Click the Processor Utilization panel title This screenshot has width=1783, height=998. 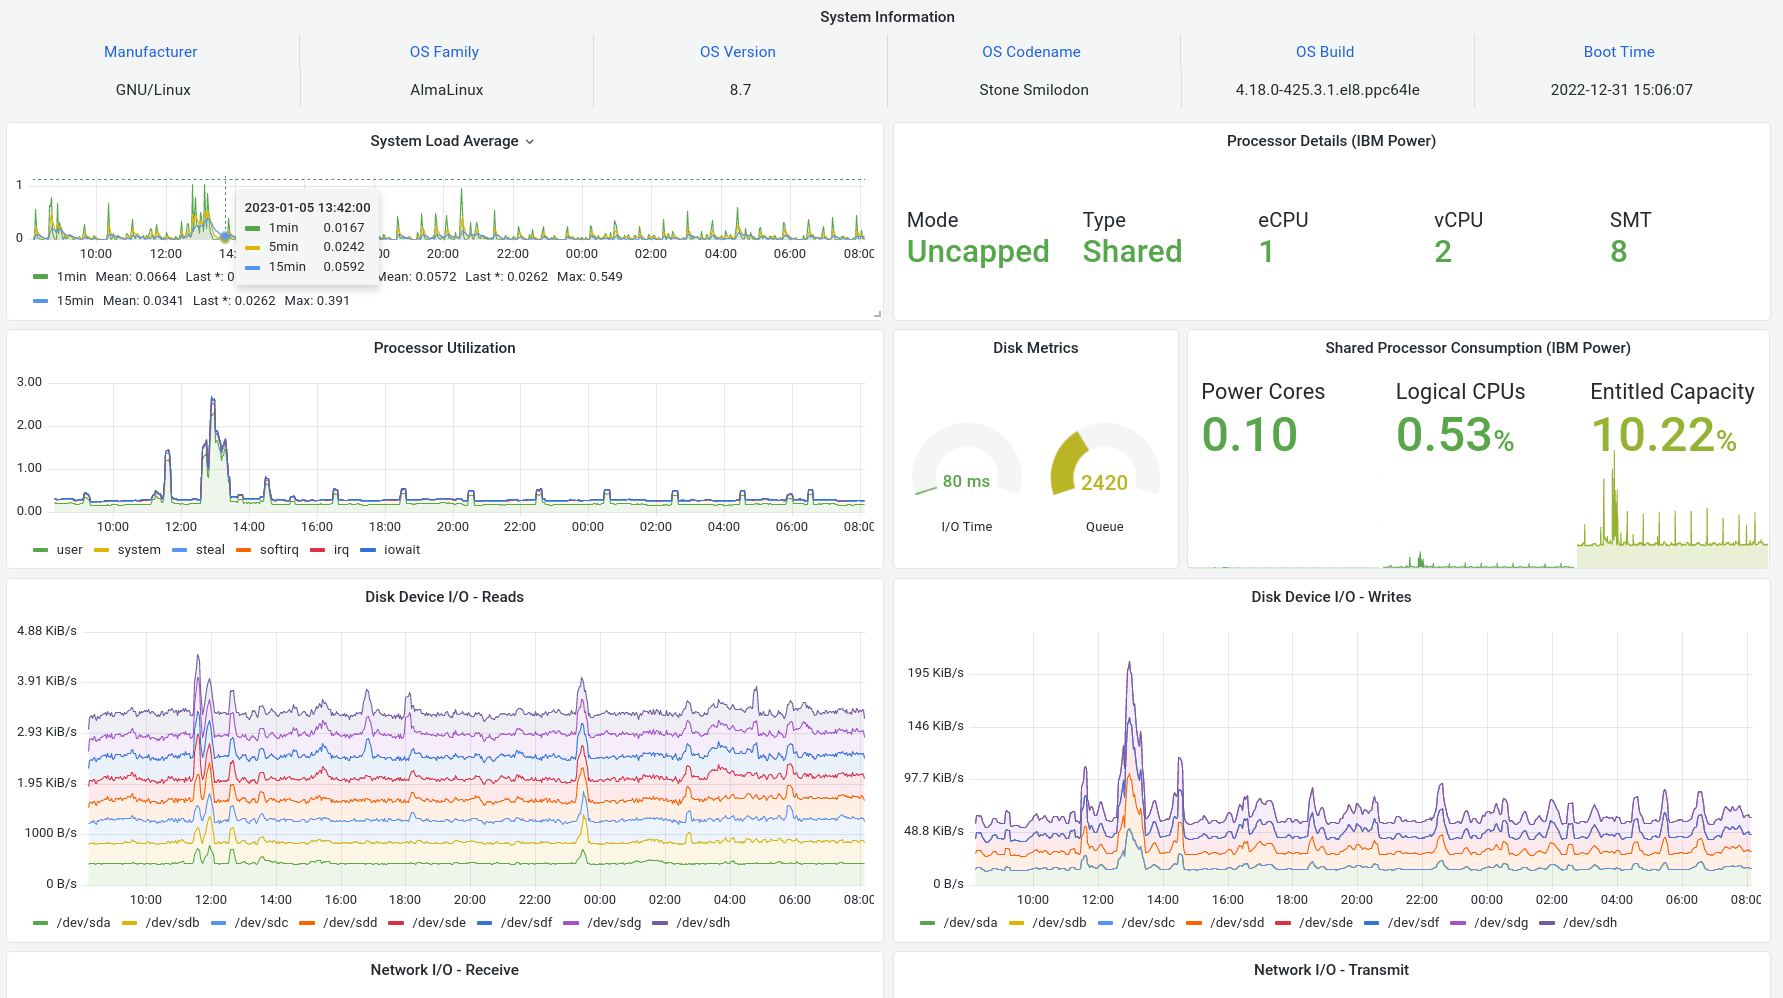(x=445, y=348)
